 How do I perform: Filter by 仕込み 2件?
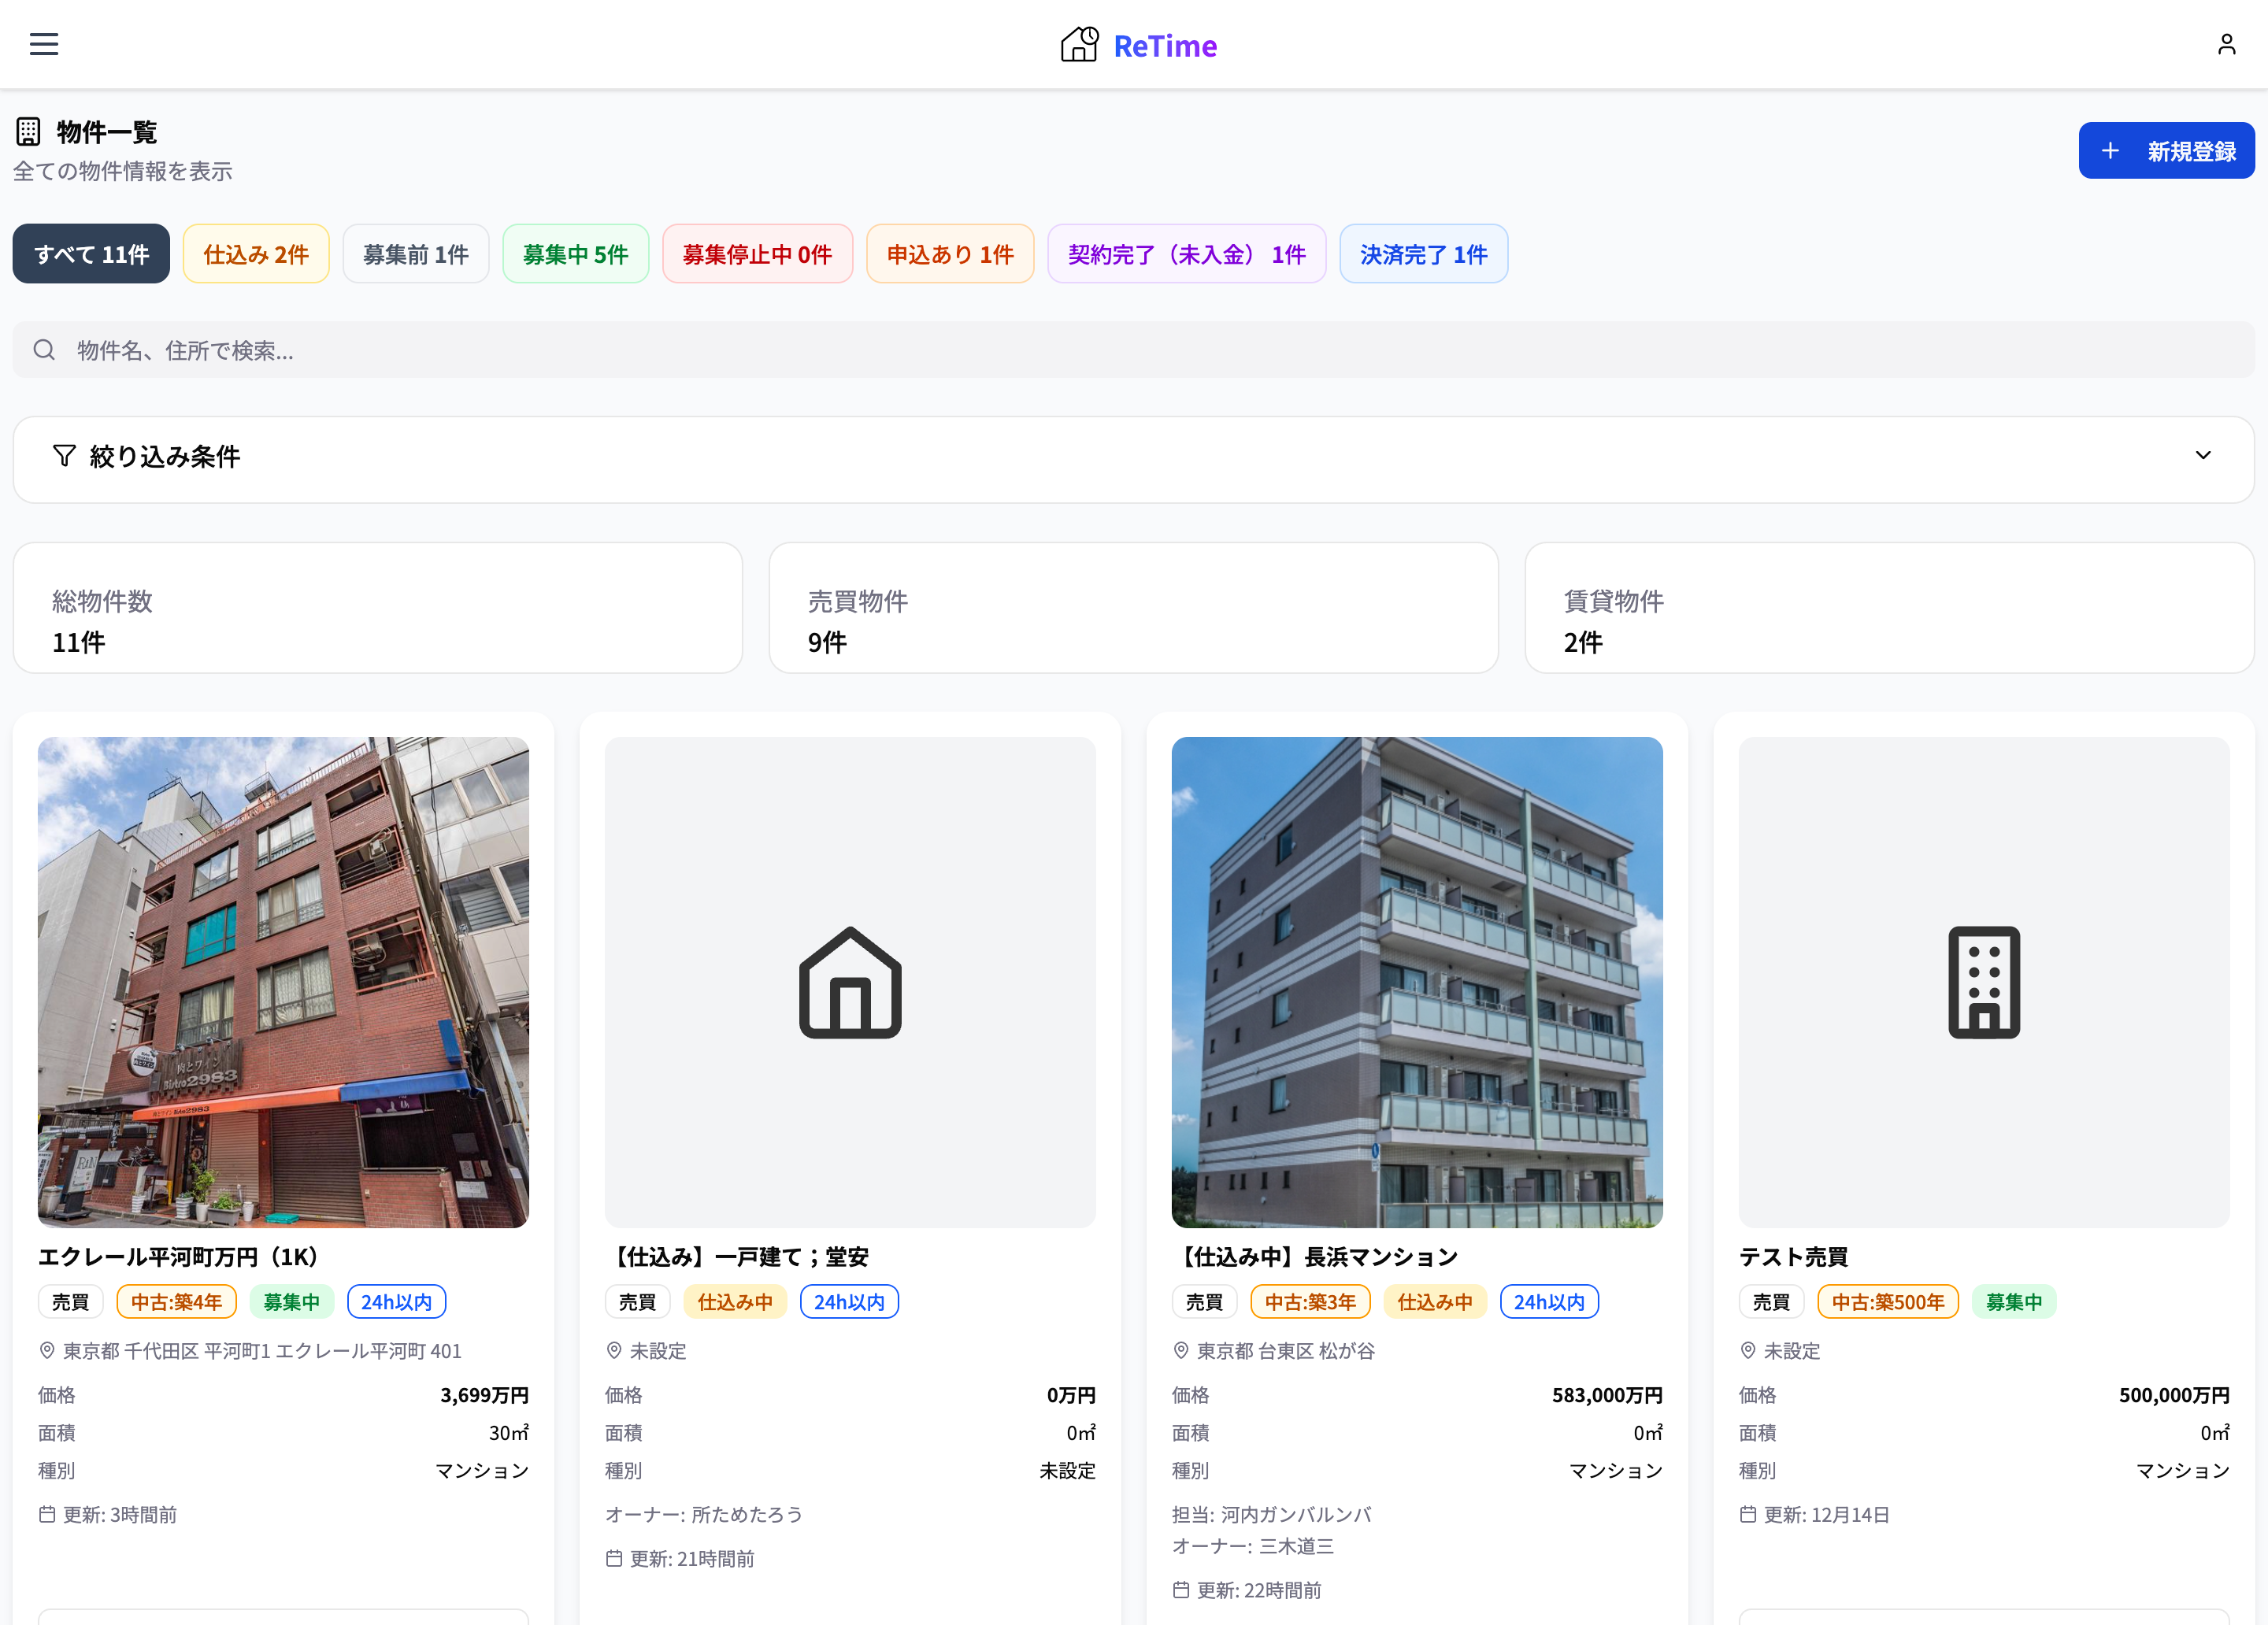(x=256, y=254)
